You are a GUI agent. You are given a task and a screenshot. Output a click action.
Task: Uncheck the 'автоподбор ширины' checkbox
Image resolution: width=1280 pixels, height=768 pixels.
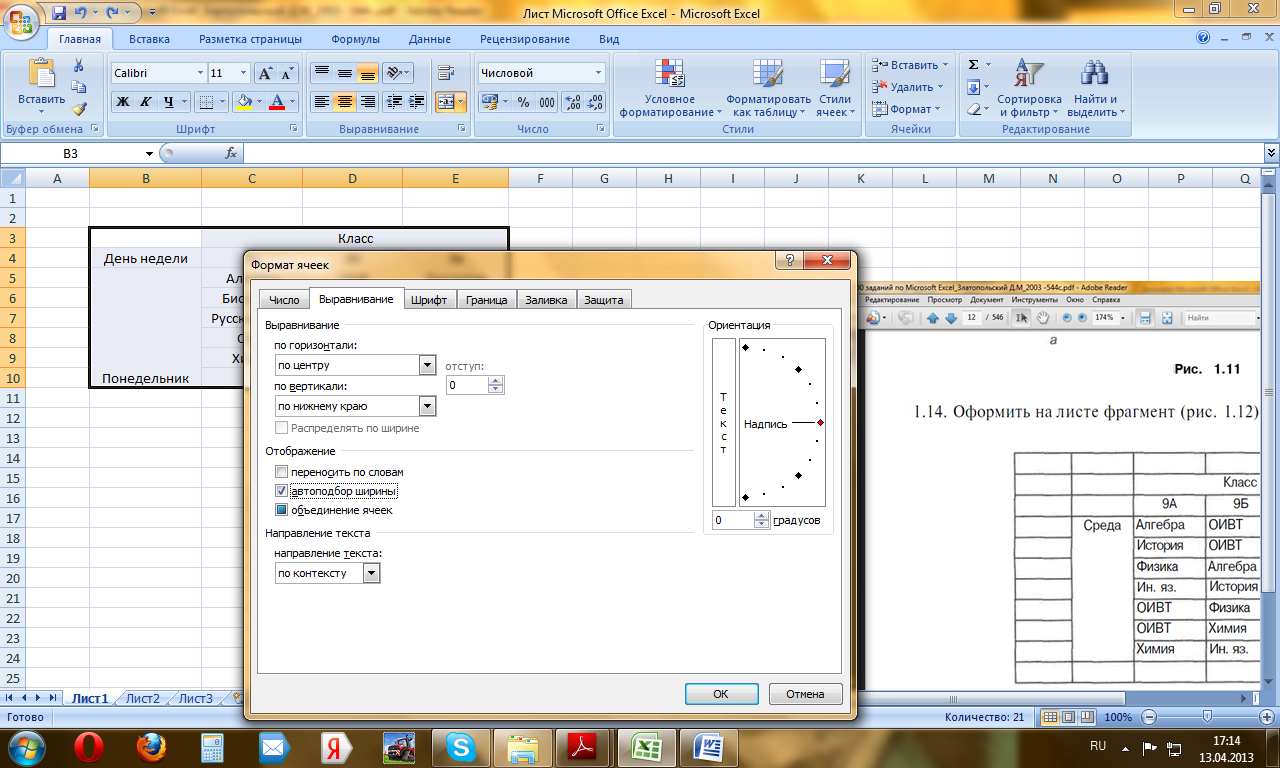(281, 491)
